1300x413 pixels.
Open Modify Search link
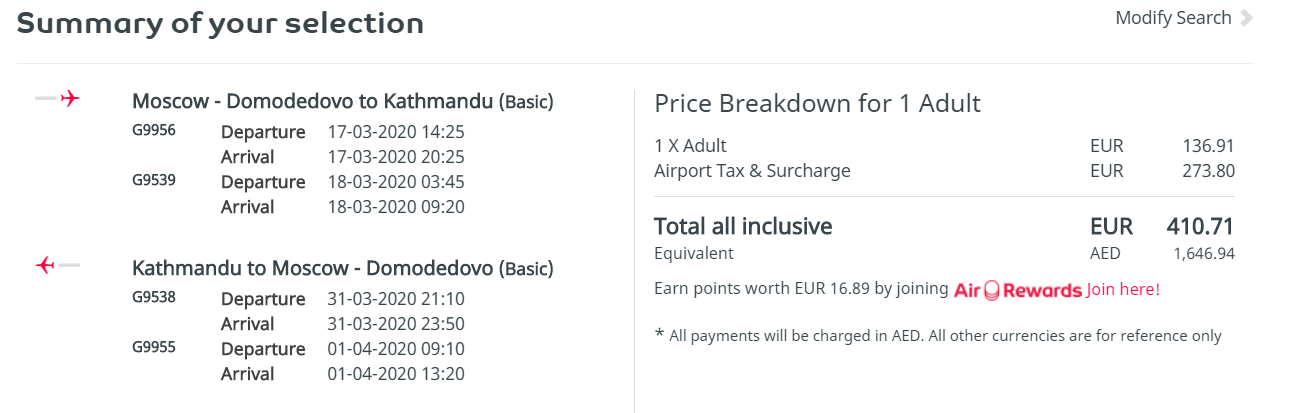coord(1173,18)
